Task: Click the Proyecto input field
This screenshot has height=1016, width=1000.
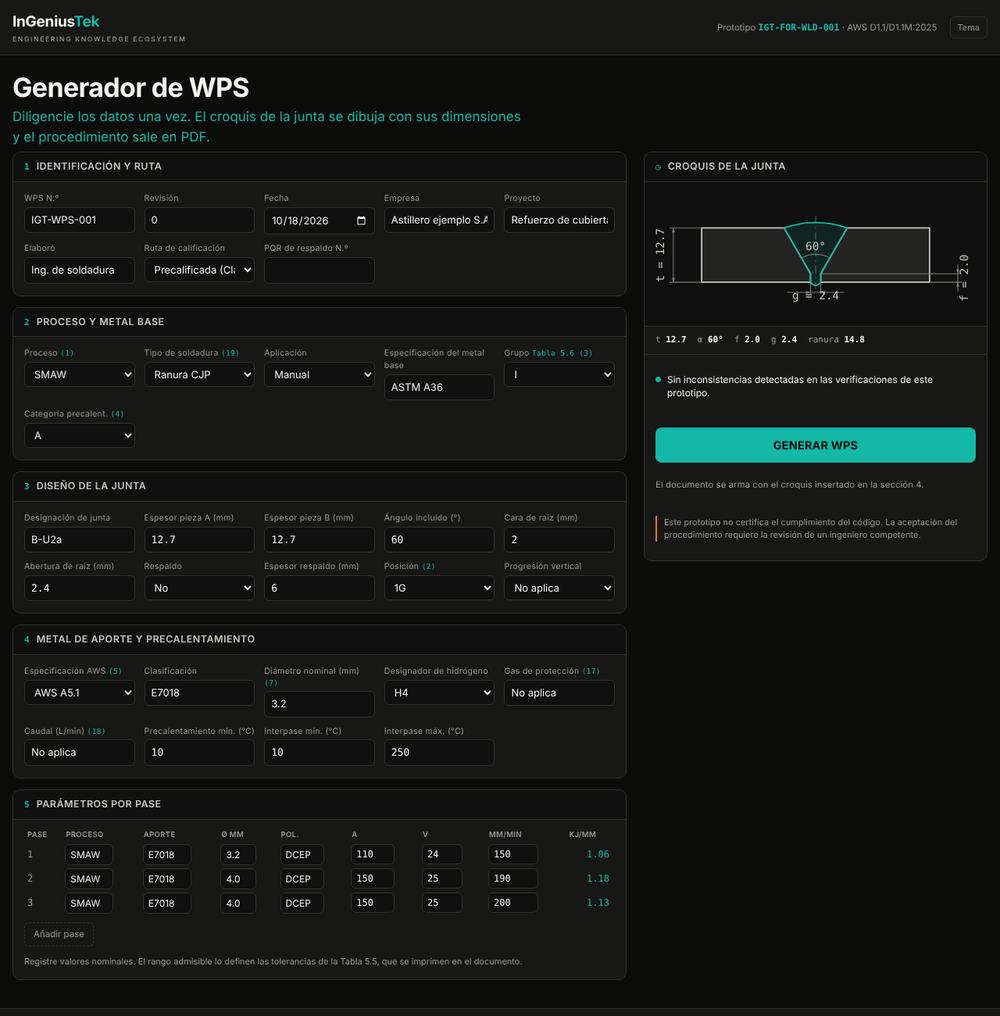Action: [x=559, y=220]
